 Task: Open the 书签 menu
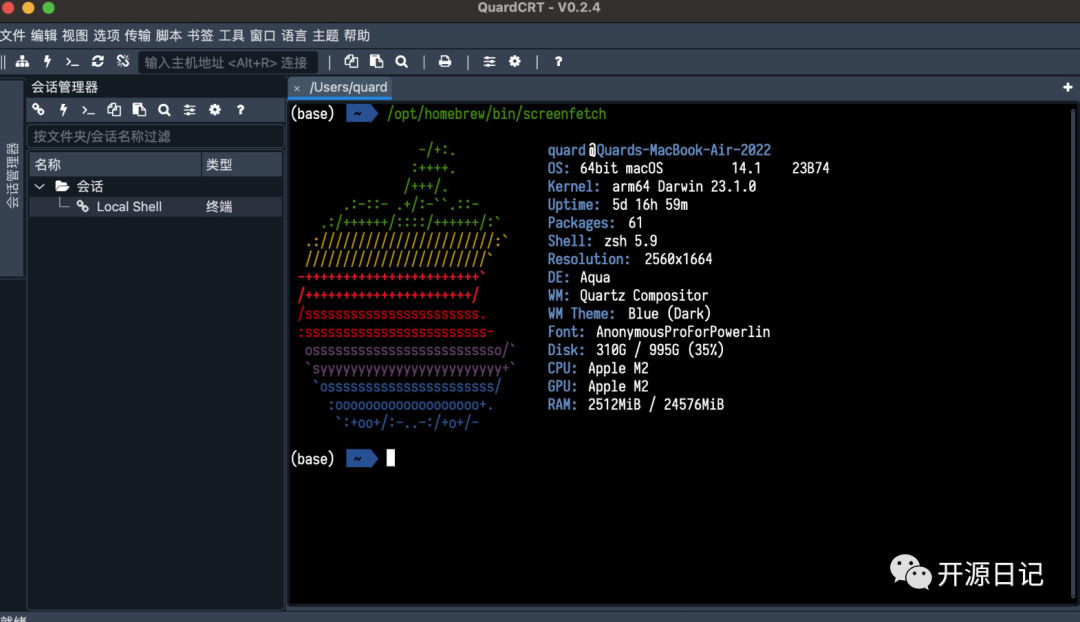tap(200, 36)
